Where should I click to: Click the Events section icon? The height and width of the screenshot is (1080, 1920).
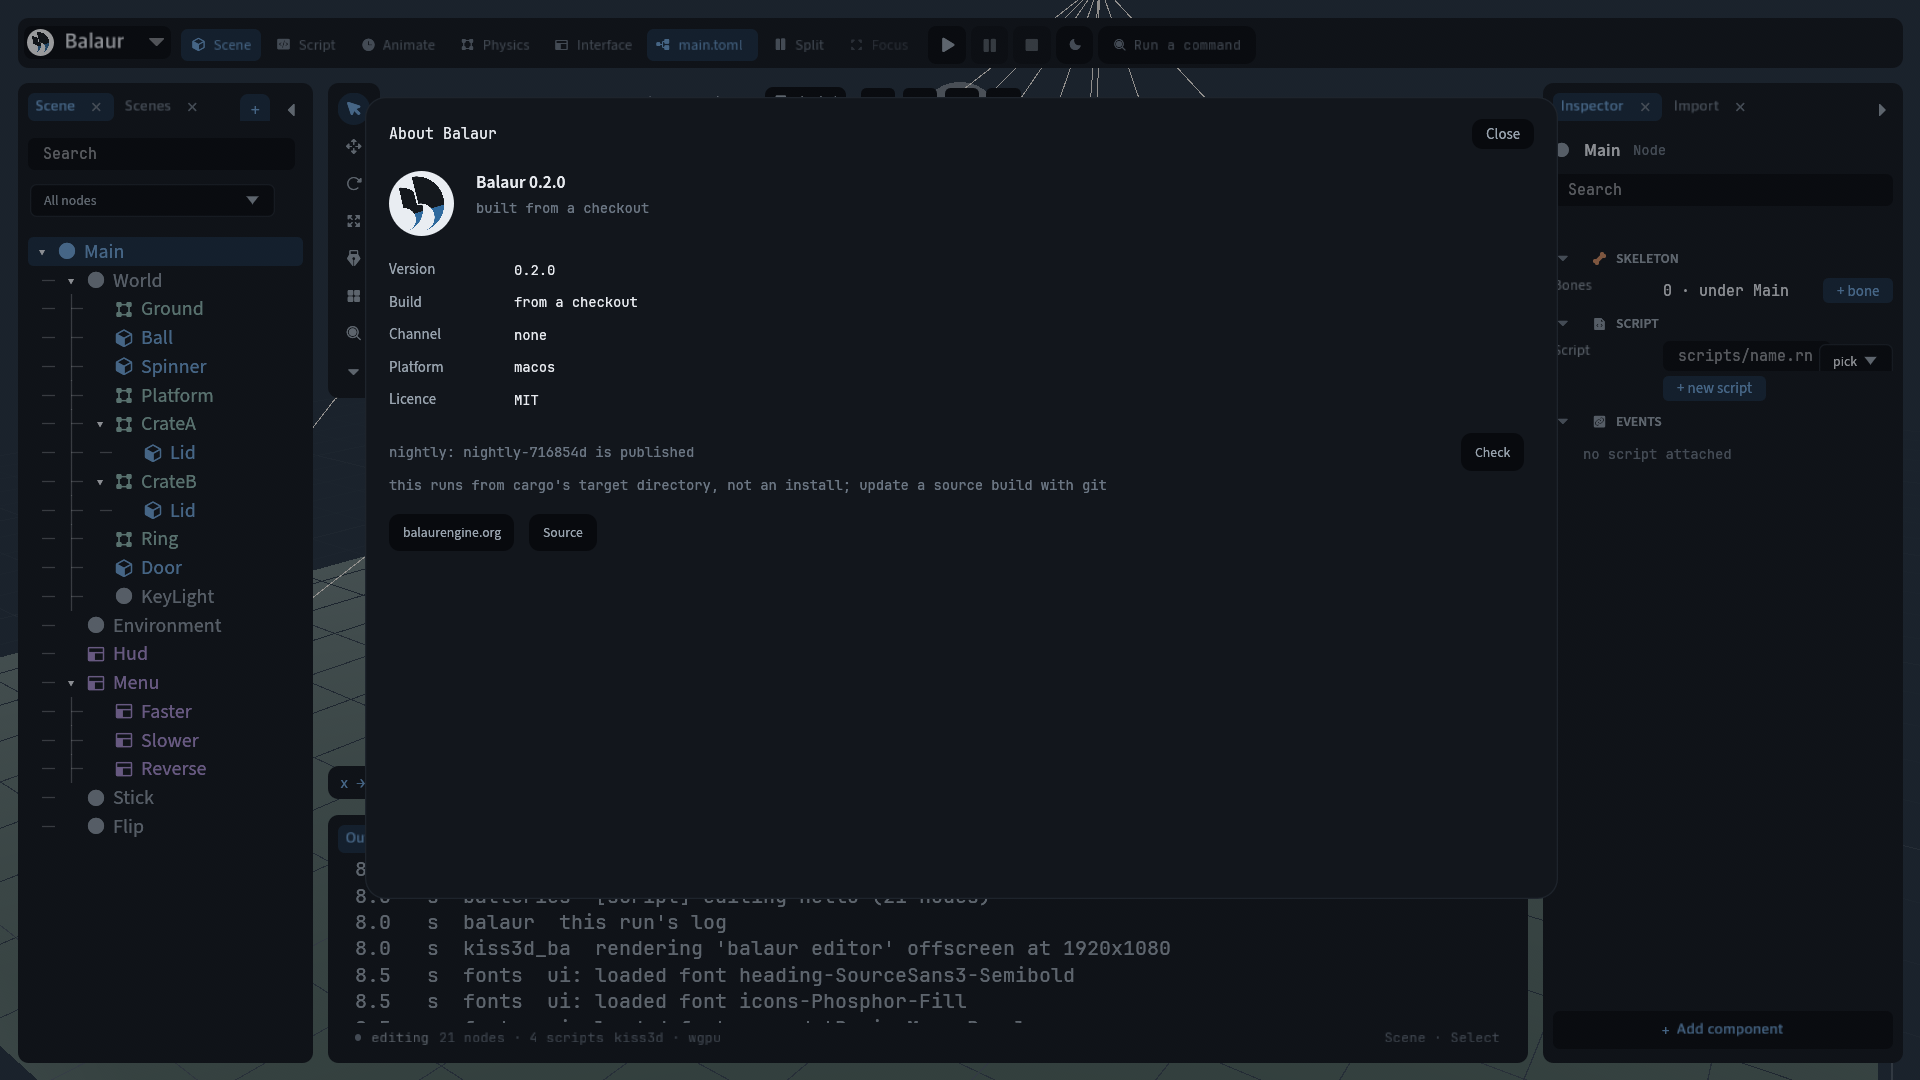(x=1599, y=422)
